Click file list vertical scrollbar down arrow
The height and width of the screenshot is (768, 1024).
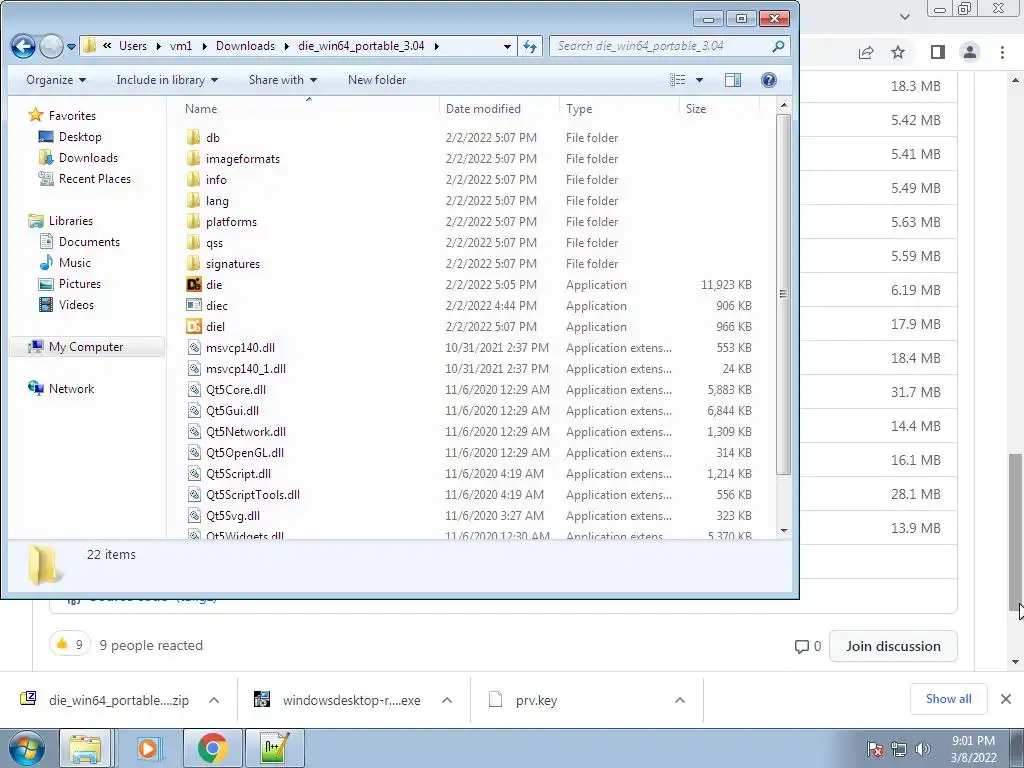(x=784, y=531)
